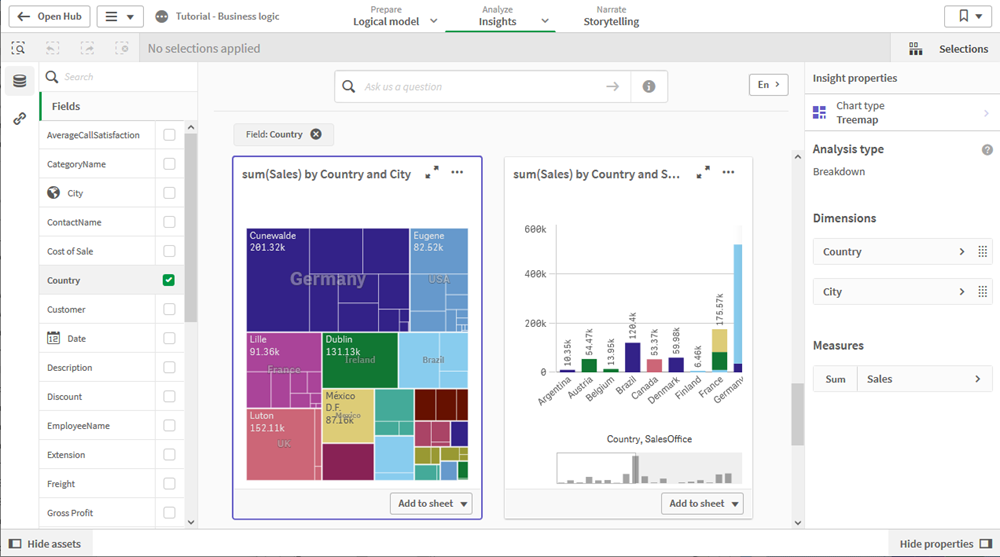
Task: Click the info icon beside the question box
Action: [x=649, y=87]
